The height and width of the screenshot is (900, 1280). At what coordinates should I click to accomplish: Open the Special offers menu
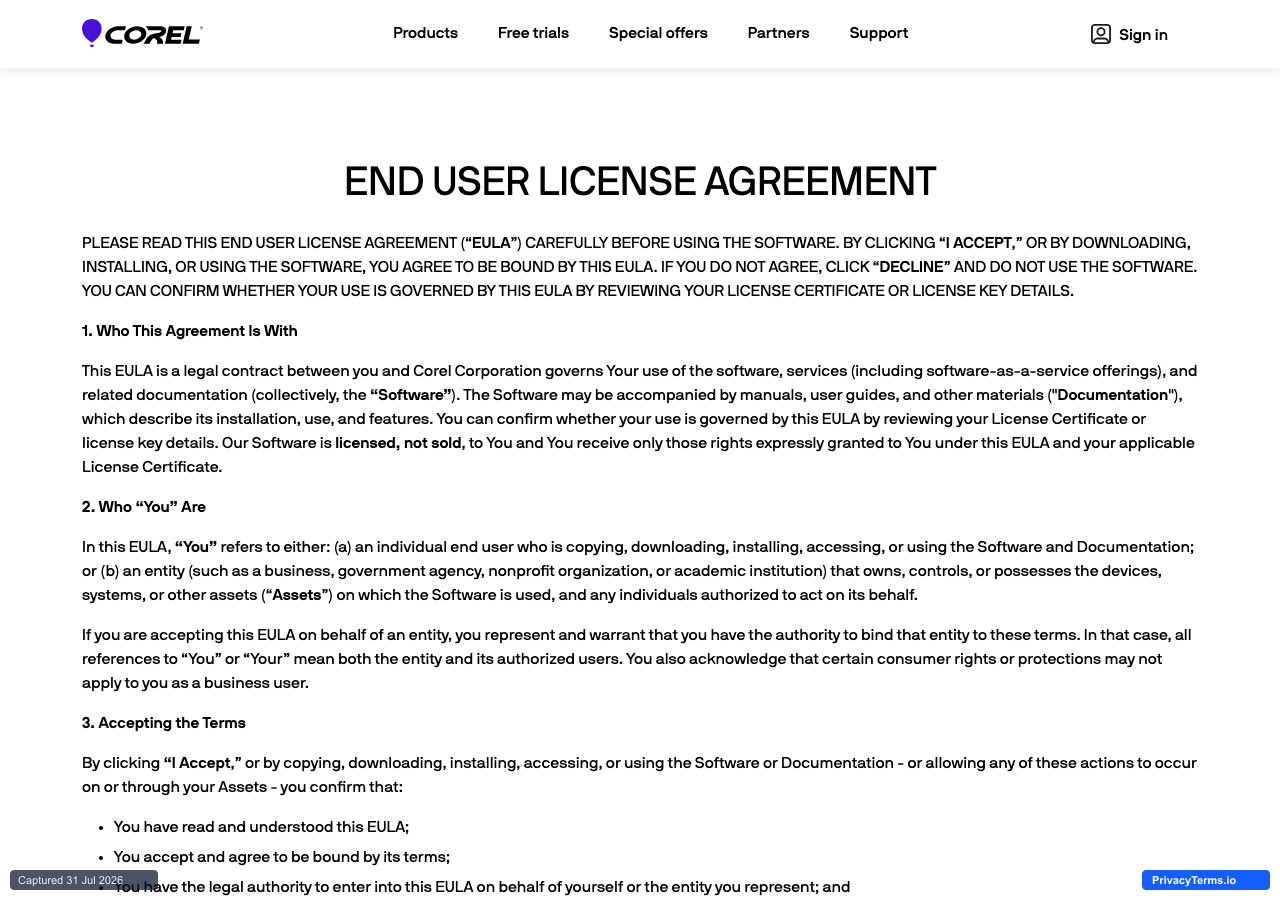click(x=658, y=33)
